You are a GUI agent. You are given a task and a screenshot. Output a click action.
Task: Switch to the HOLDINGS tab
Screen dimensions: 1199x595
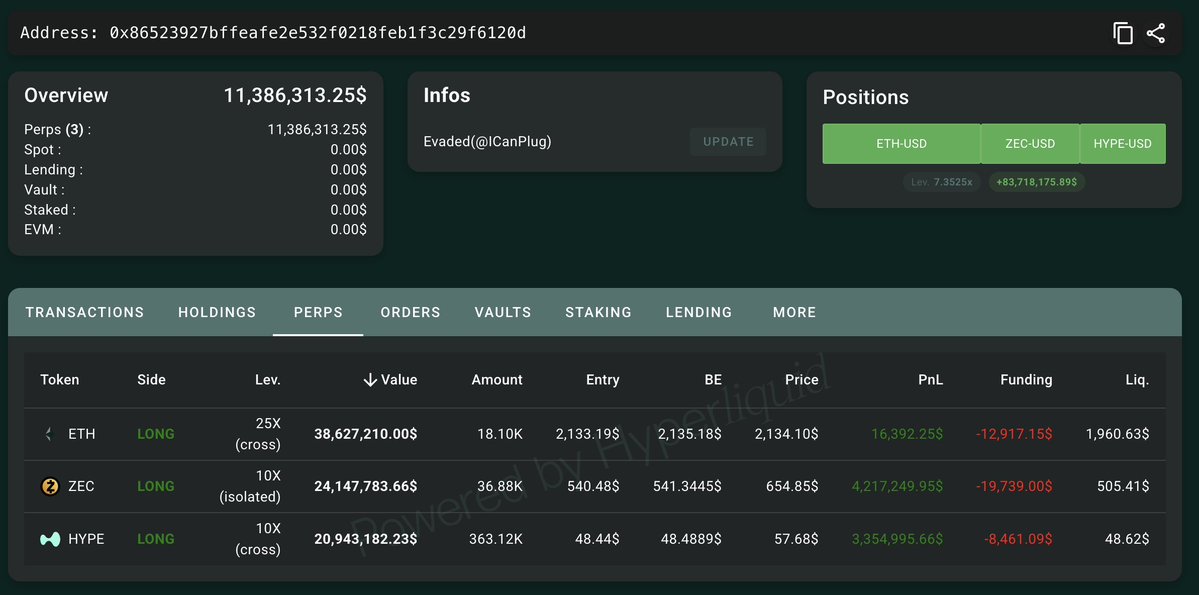[217, 312]
